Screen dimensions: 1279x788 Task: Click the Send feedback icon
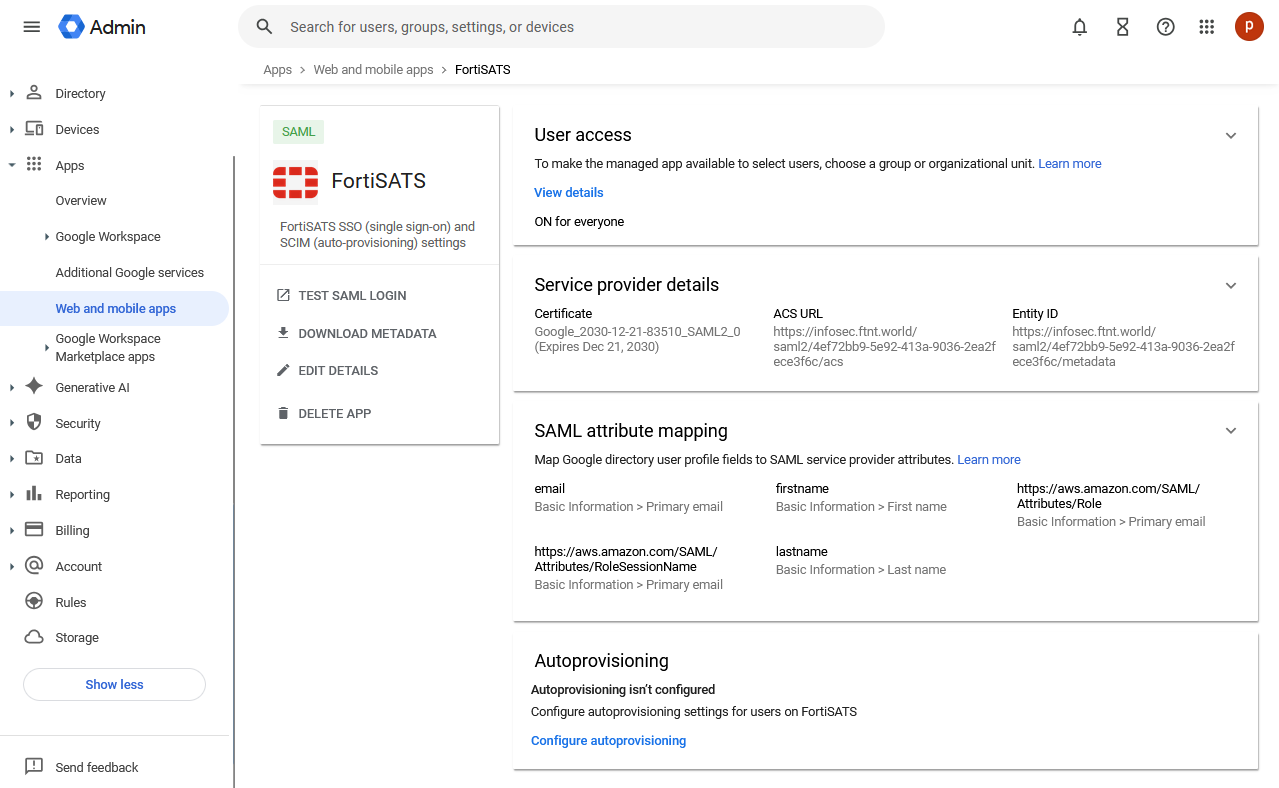point(34,767)
